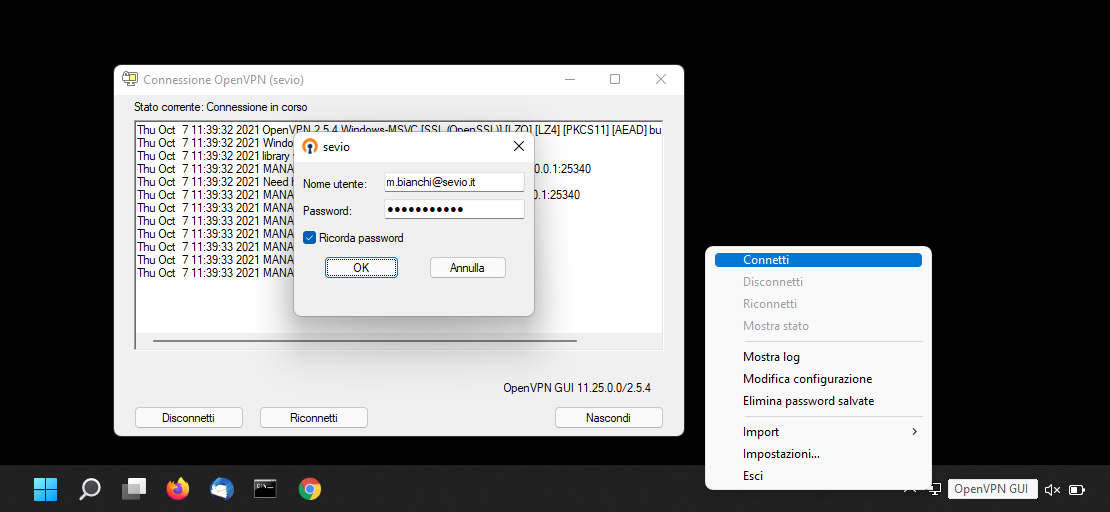Focus the Nome utente input field
This screenshot has height=512, width=1110.
pyautogui.click(x=454, y=182)
